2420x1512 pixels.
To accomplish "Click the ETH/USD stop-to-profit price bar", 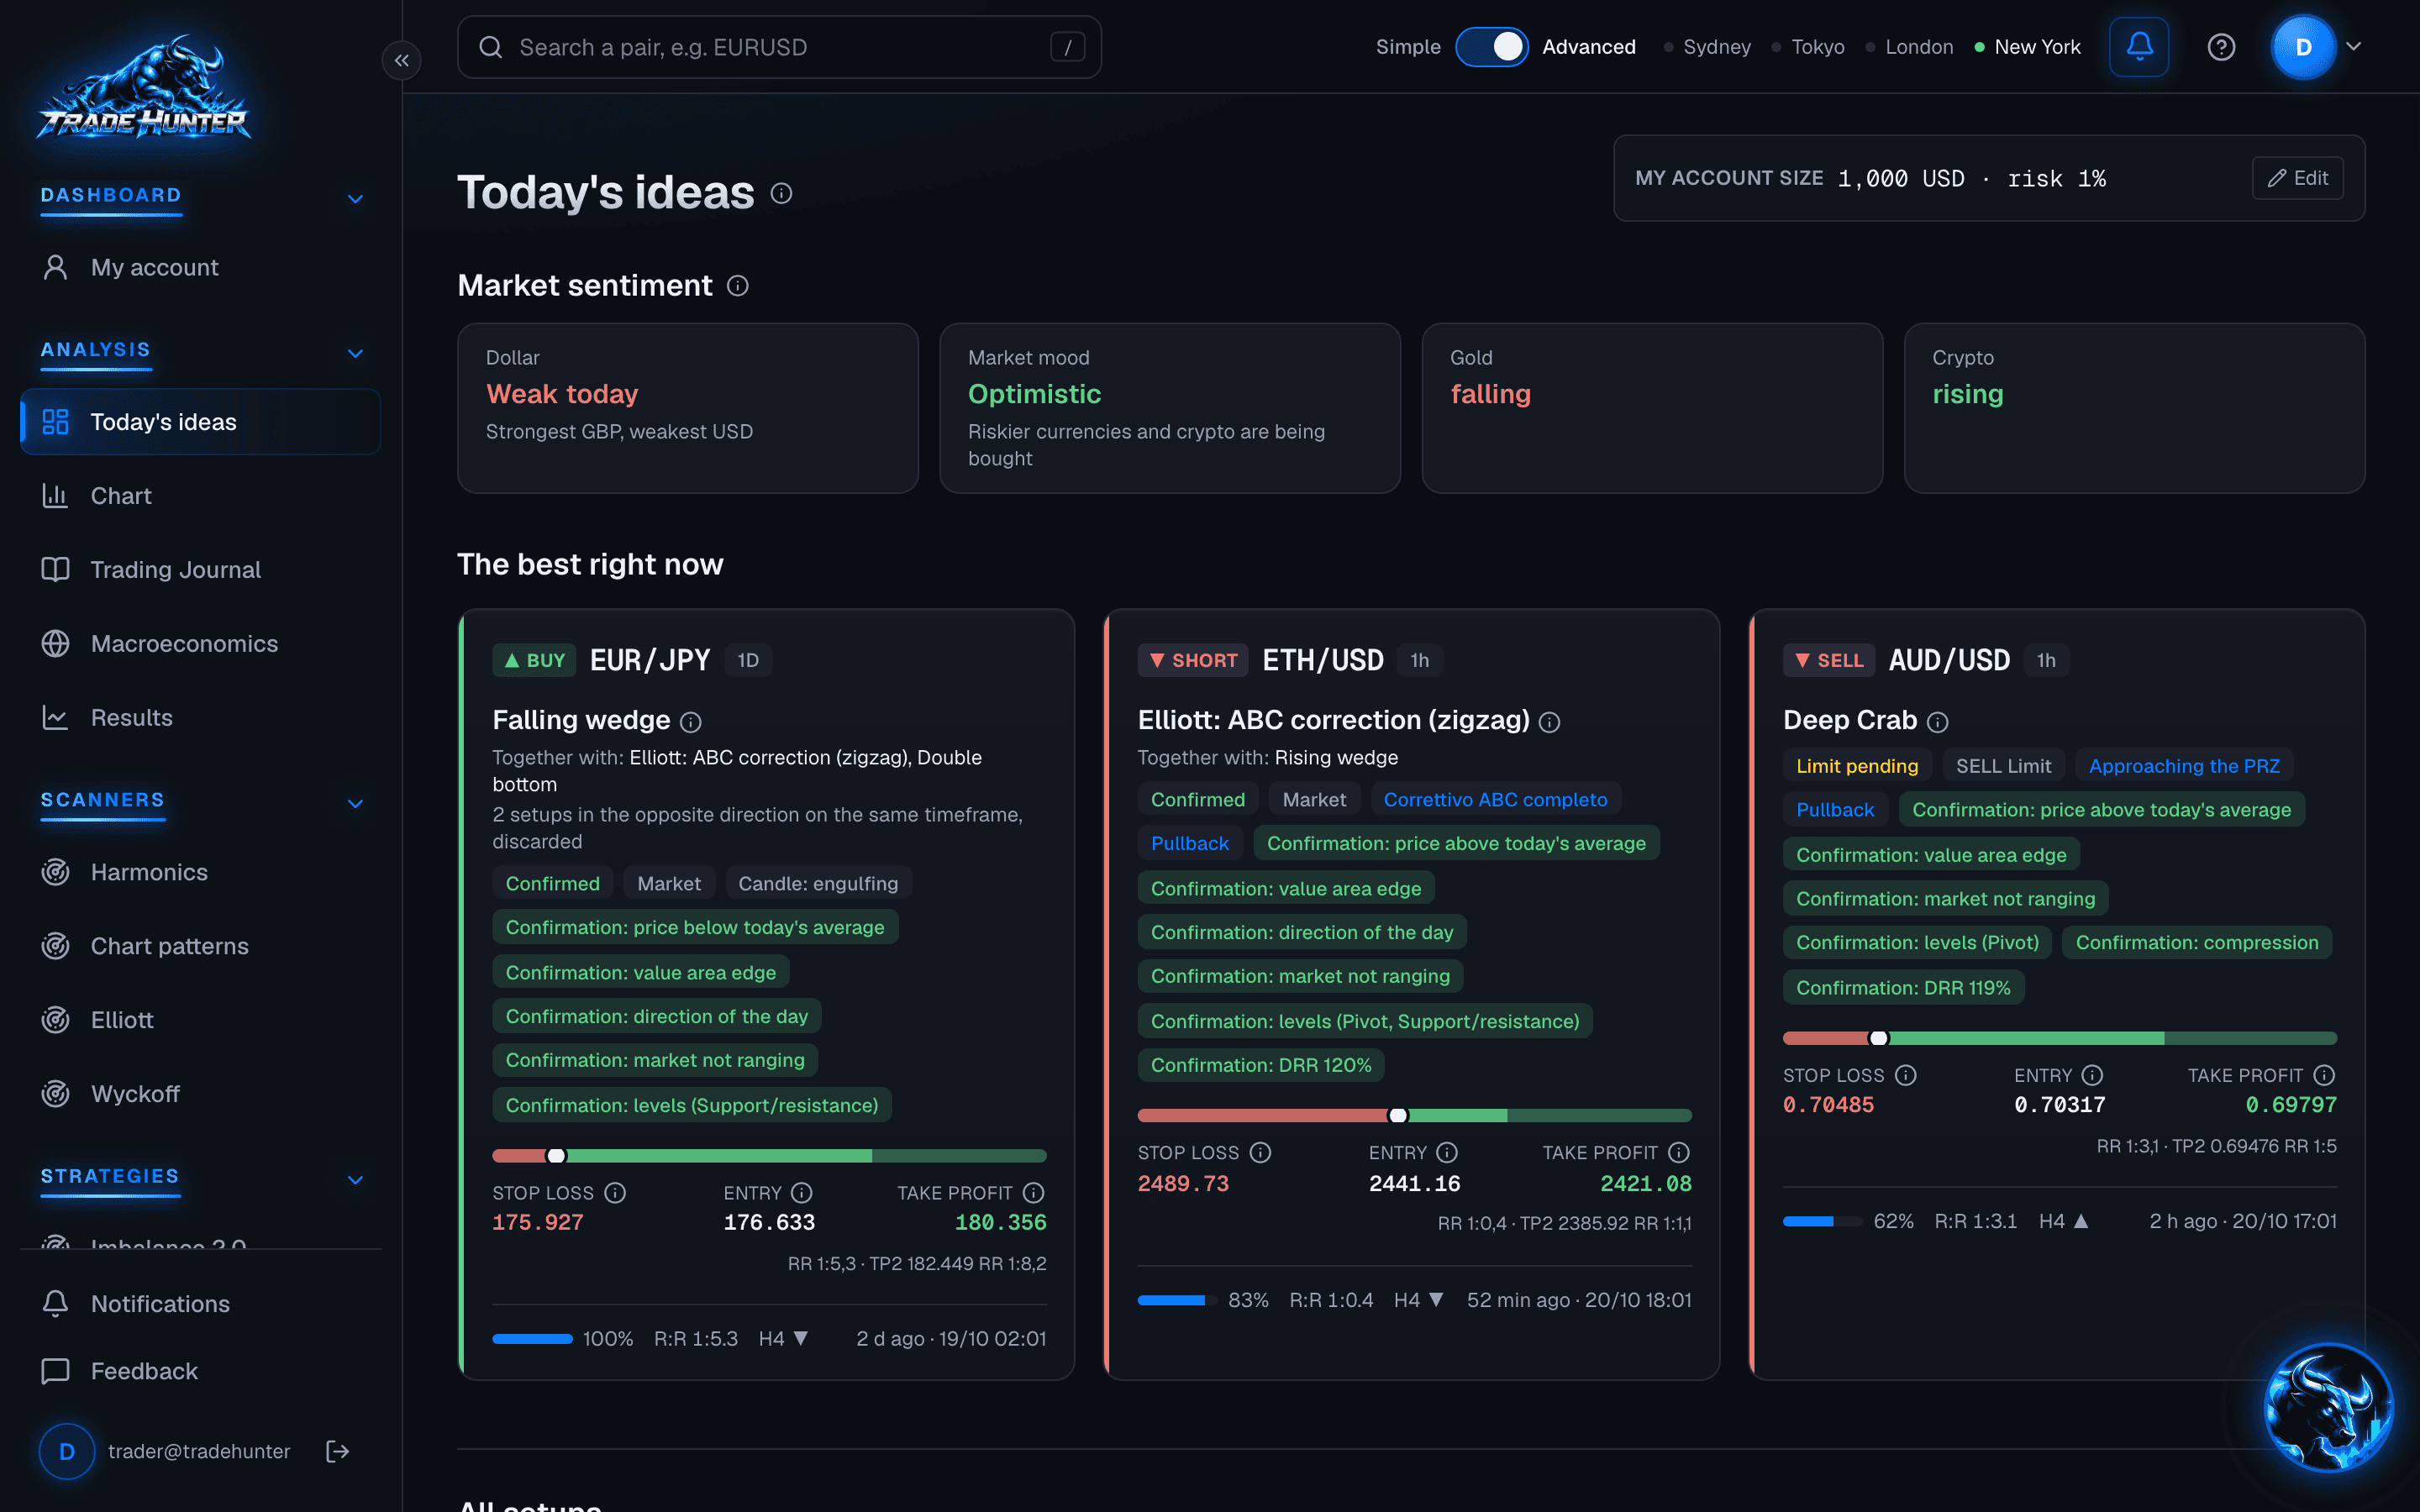I will coord(1414,1115).
